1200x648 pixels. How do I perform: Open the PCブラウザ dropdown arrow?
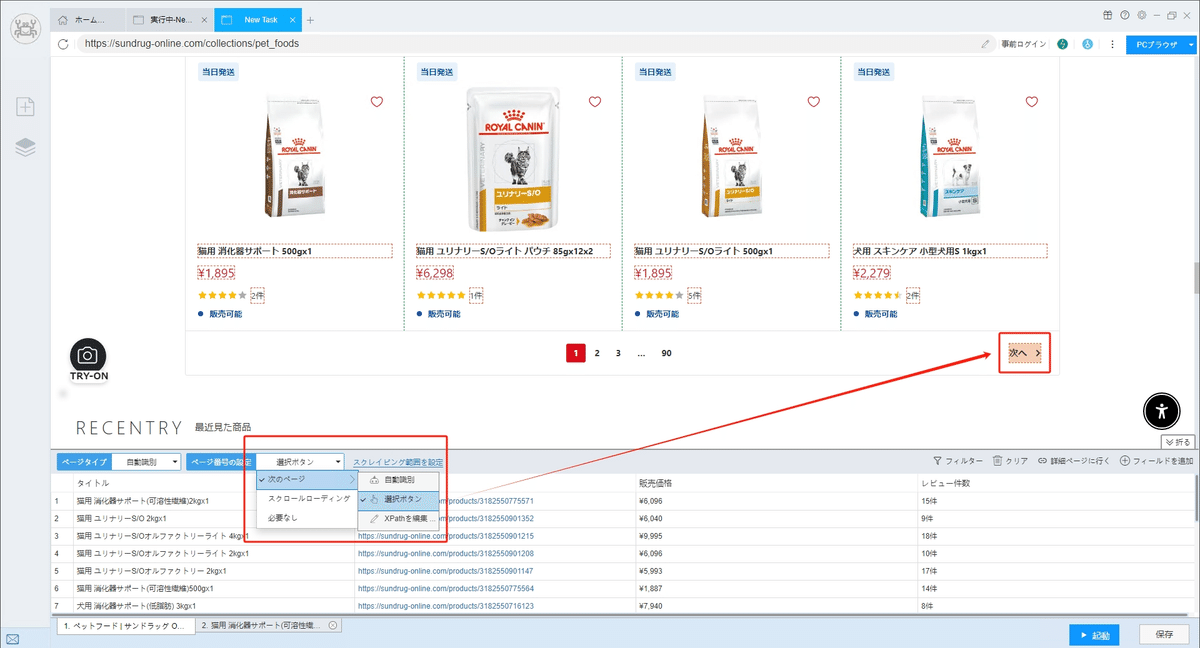[x=1191, y=44]
